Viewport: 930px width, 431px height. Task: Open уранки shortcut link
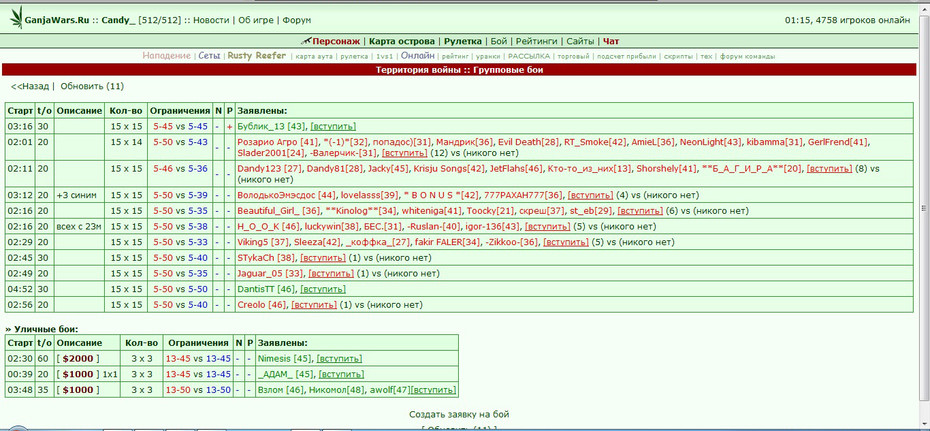point(487,56)
